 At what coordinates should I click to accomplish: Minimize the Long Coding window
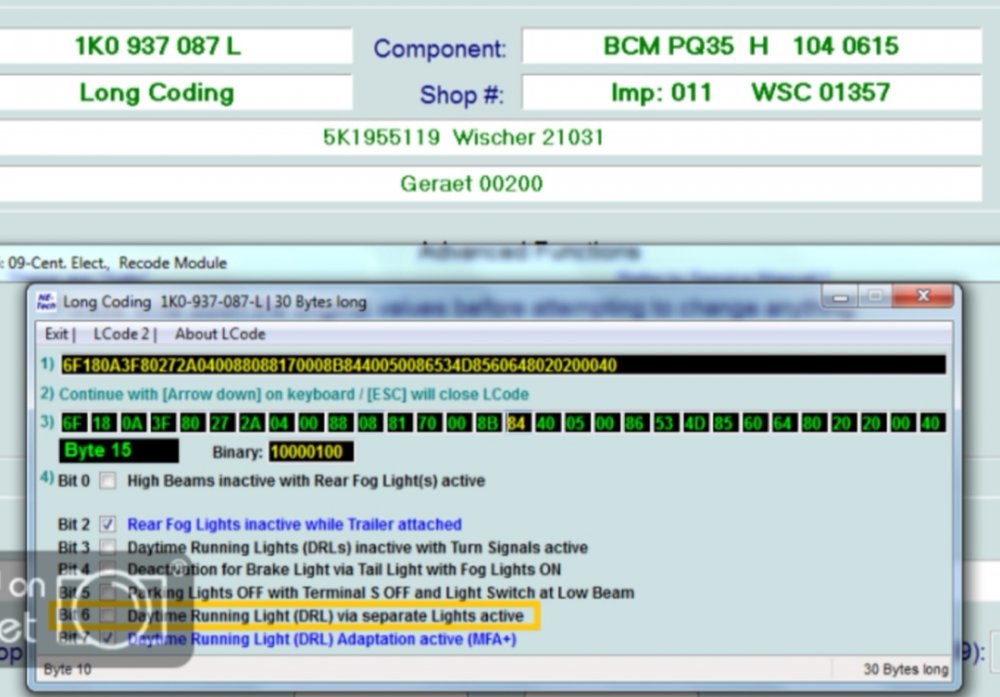pos(840,296)
